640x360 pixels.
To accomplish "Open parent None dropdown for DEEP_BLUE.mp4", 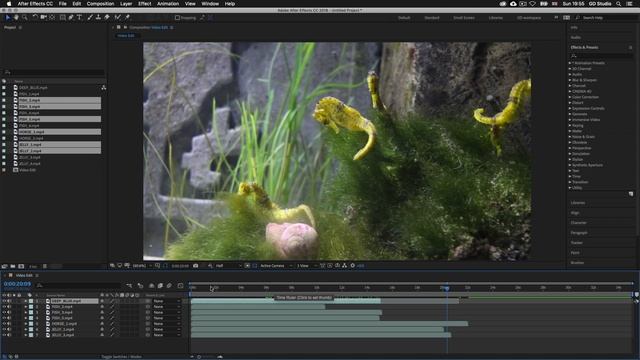I will pos(167,301).
